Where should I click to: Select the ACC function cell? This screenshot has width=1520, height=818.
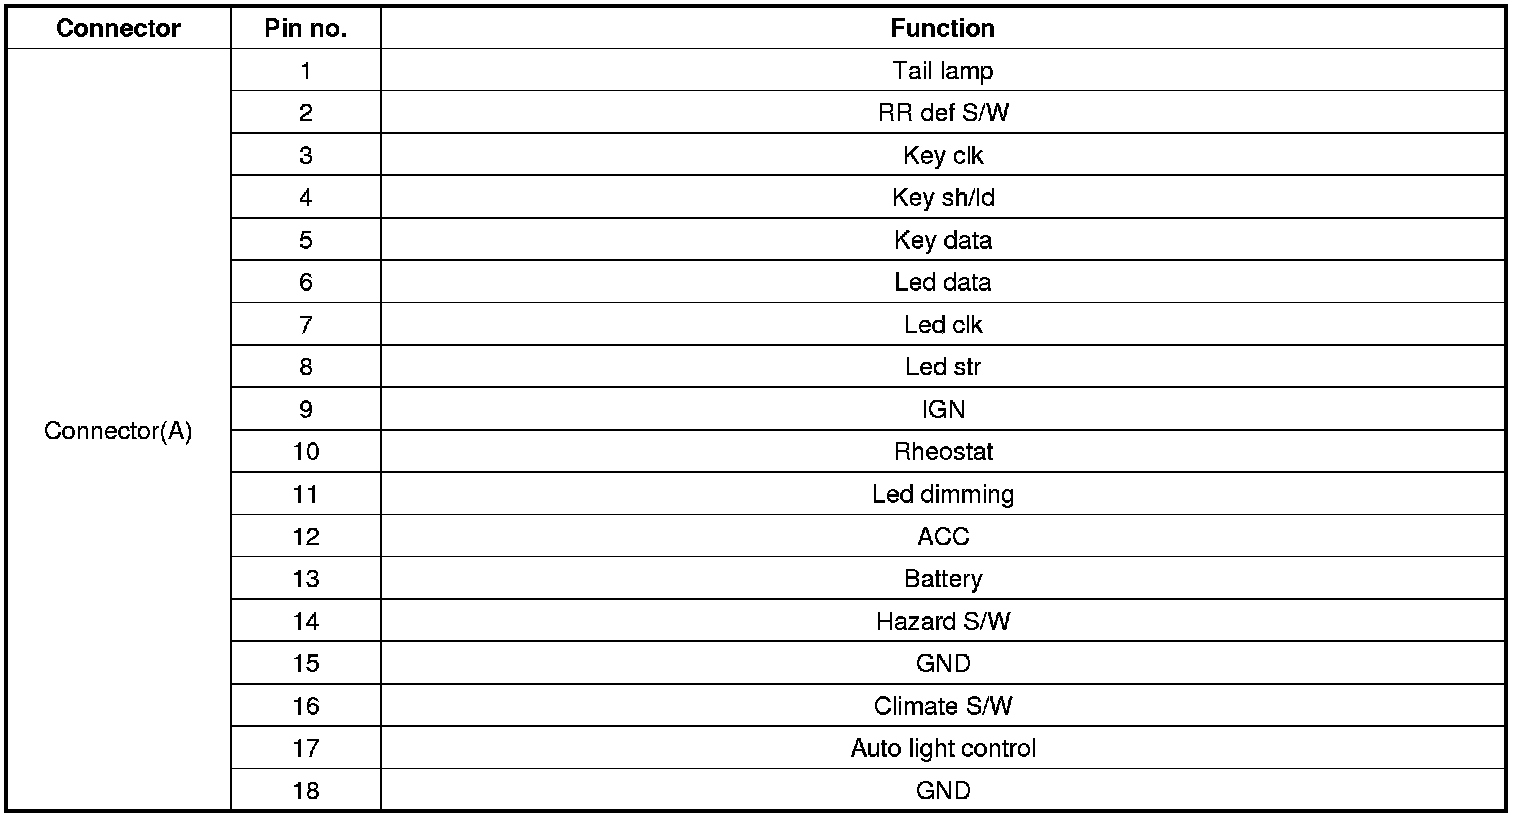pos(942,536)
